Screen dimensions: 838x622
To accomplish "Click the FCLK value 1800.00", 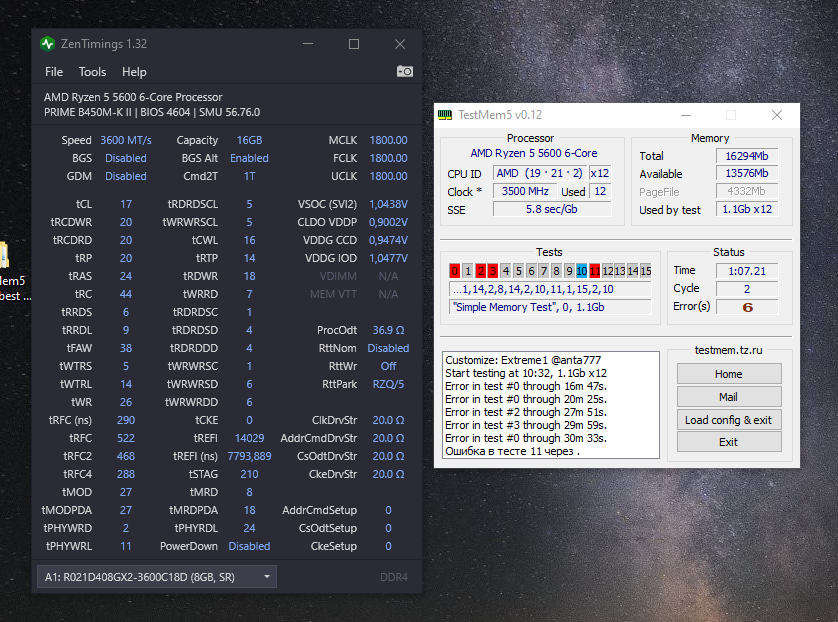I will click(389, 158).
